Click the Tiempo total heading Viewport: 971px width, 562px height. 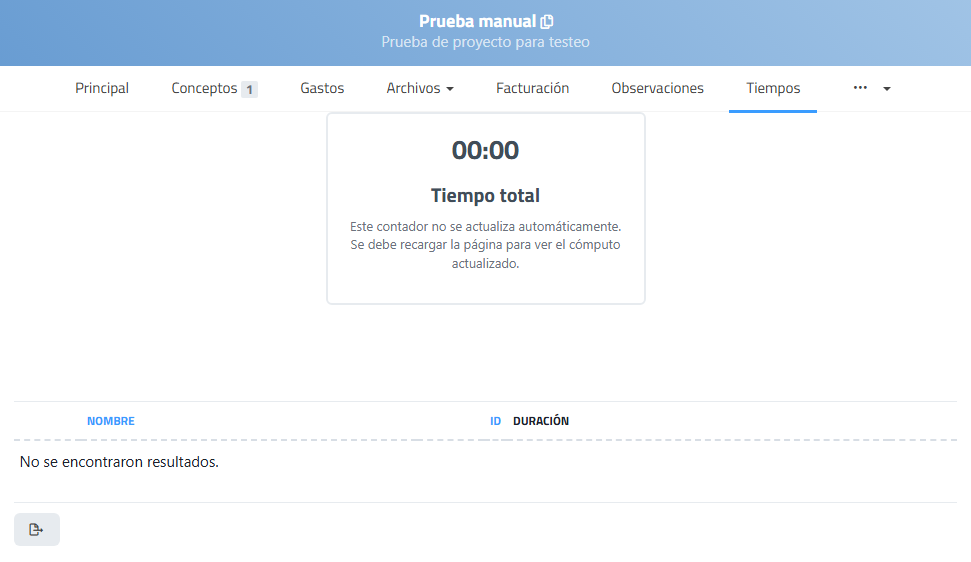485,195
